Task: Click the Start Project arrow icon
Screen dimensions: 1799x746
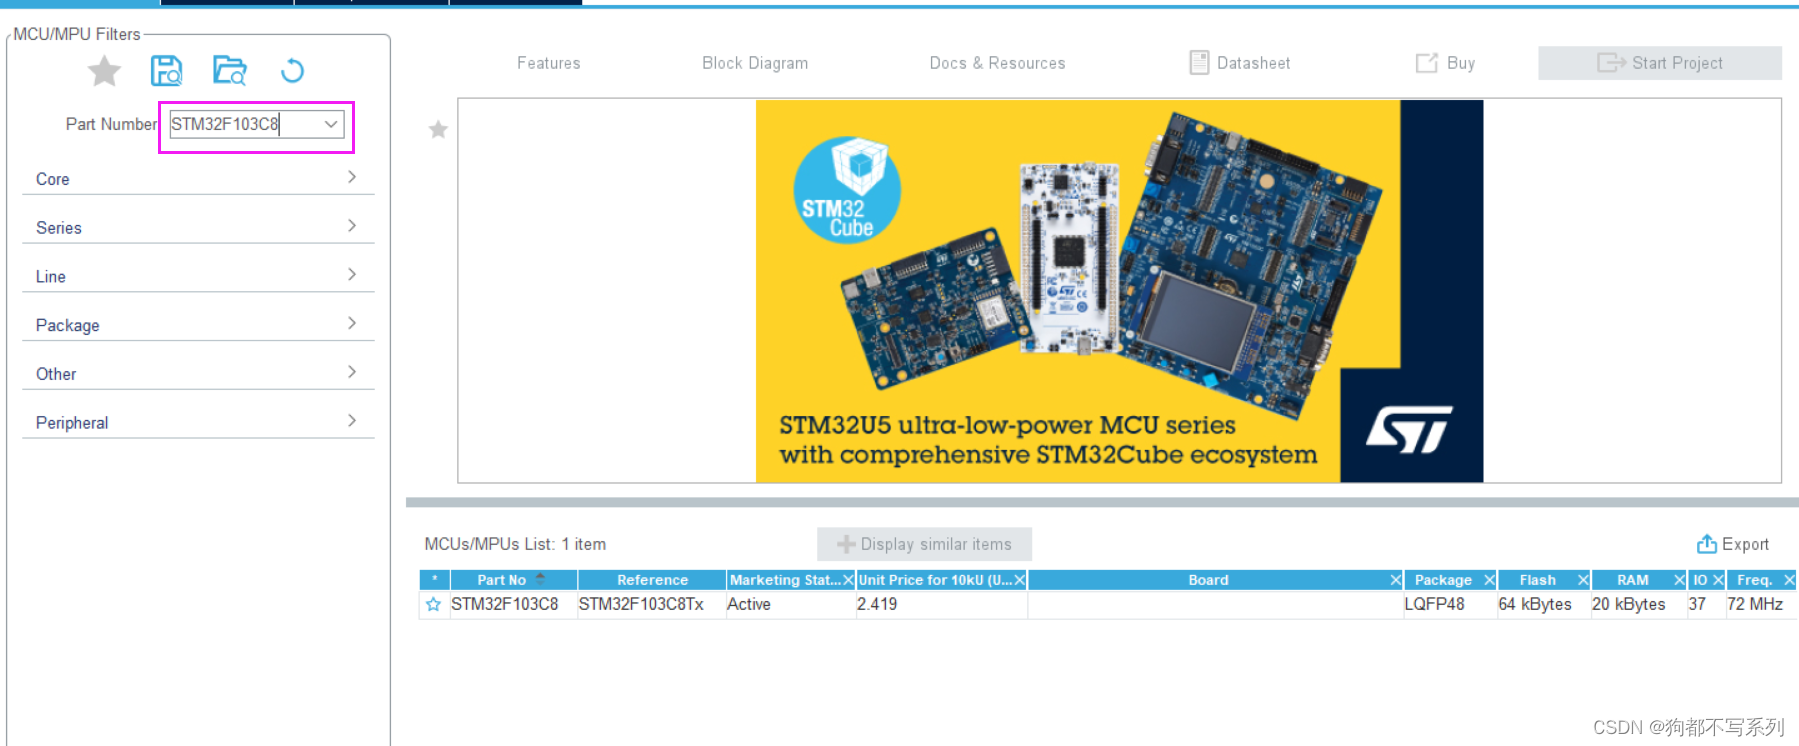Action: pyautogui.click(x=1610, y=63)
